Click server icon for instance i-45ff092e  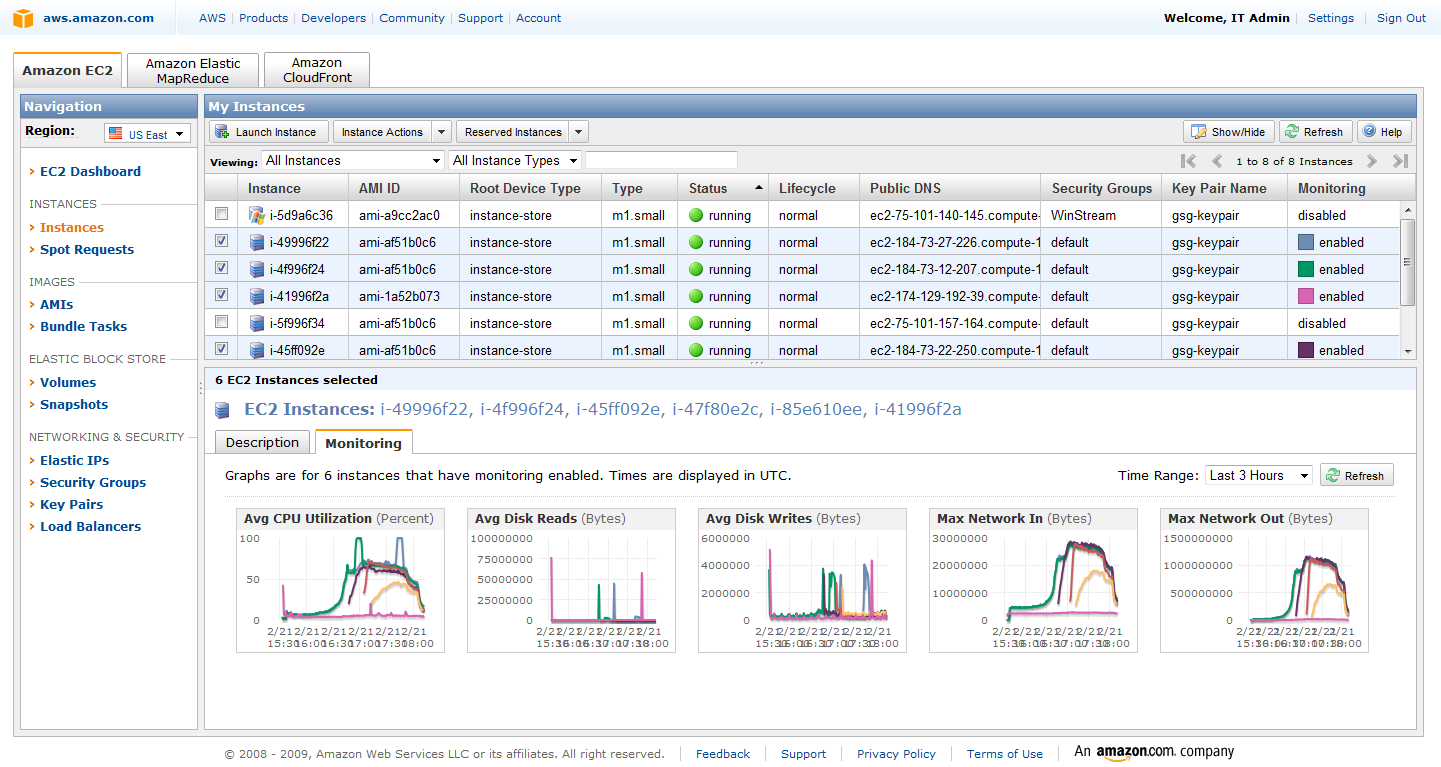click(x=257, y=350)
